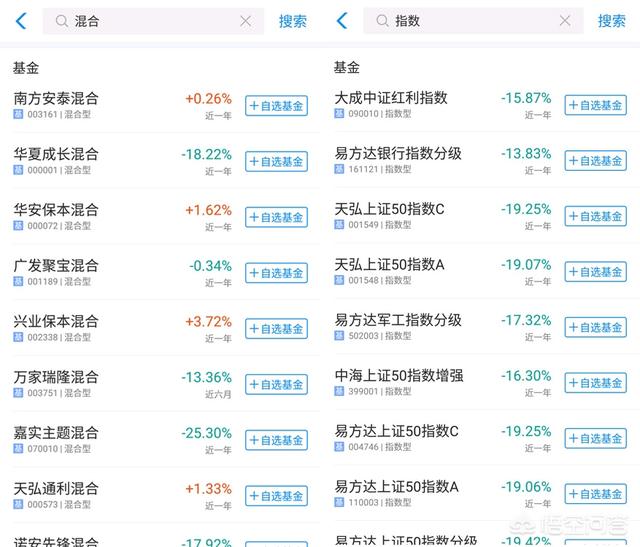Add 天弘上证50指数C to 自选基金
The width and height of the screenshot is (640, 547).
click(x=596, y=216)
